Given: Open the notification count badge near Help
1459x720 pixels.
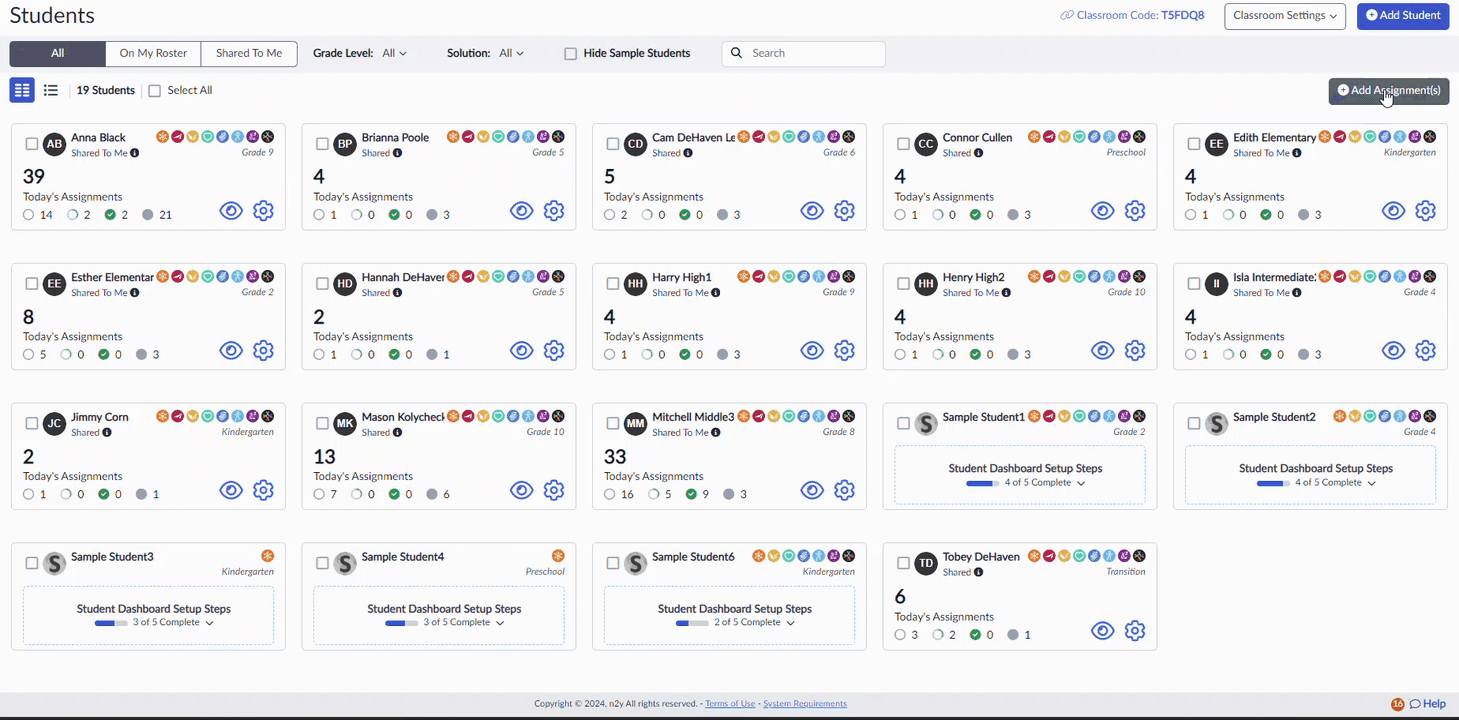Looking at the screenshot, I should point(1398,704).
